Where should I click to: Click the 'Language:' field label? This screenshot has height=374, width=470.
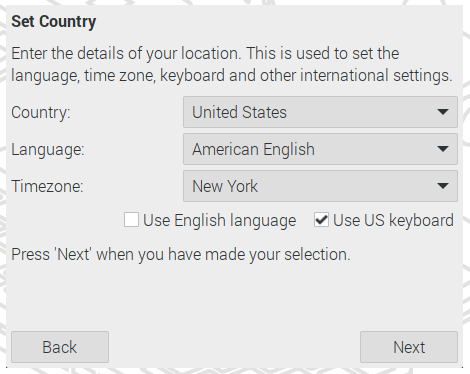tap(48, 149)
